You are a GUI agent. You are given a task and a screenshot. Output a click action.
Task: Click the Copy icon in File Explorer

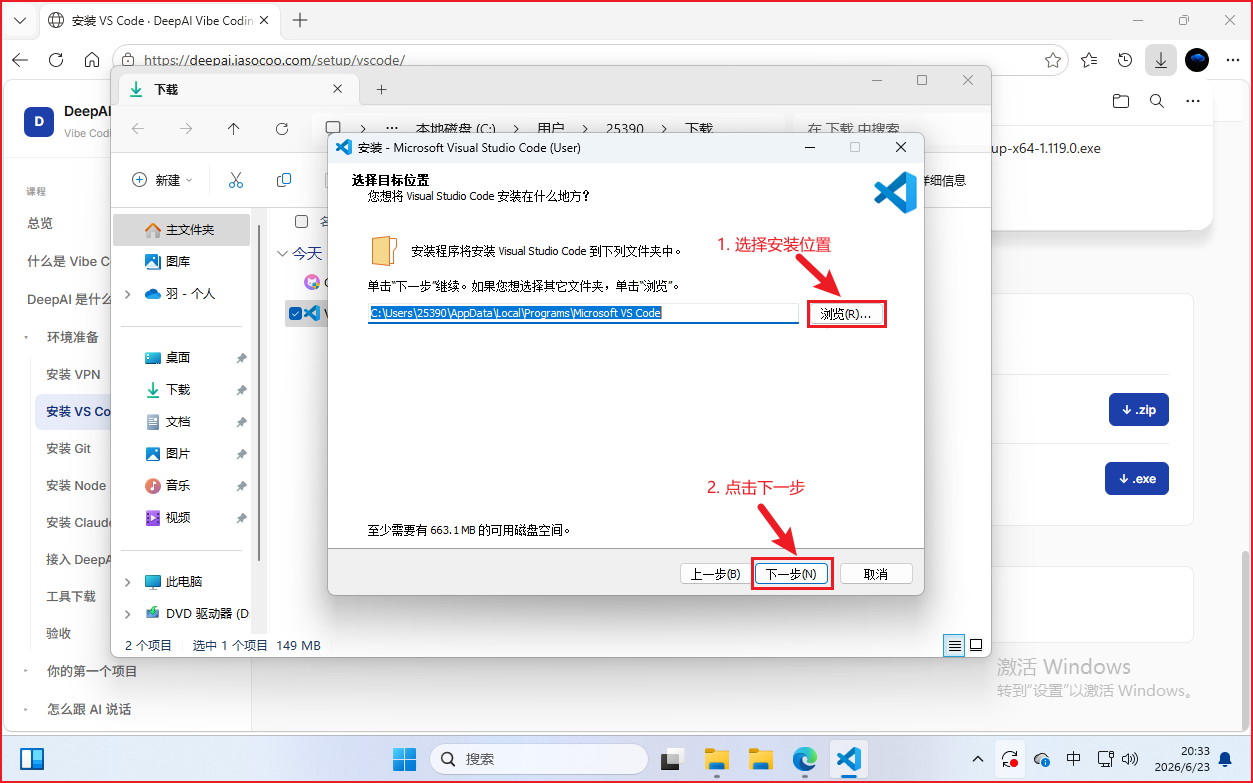284,180
